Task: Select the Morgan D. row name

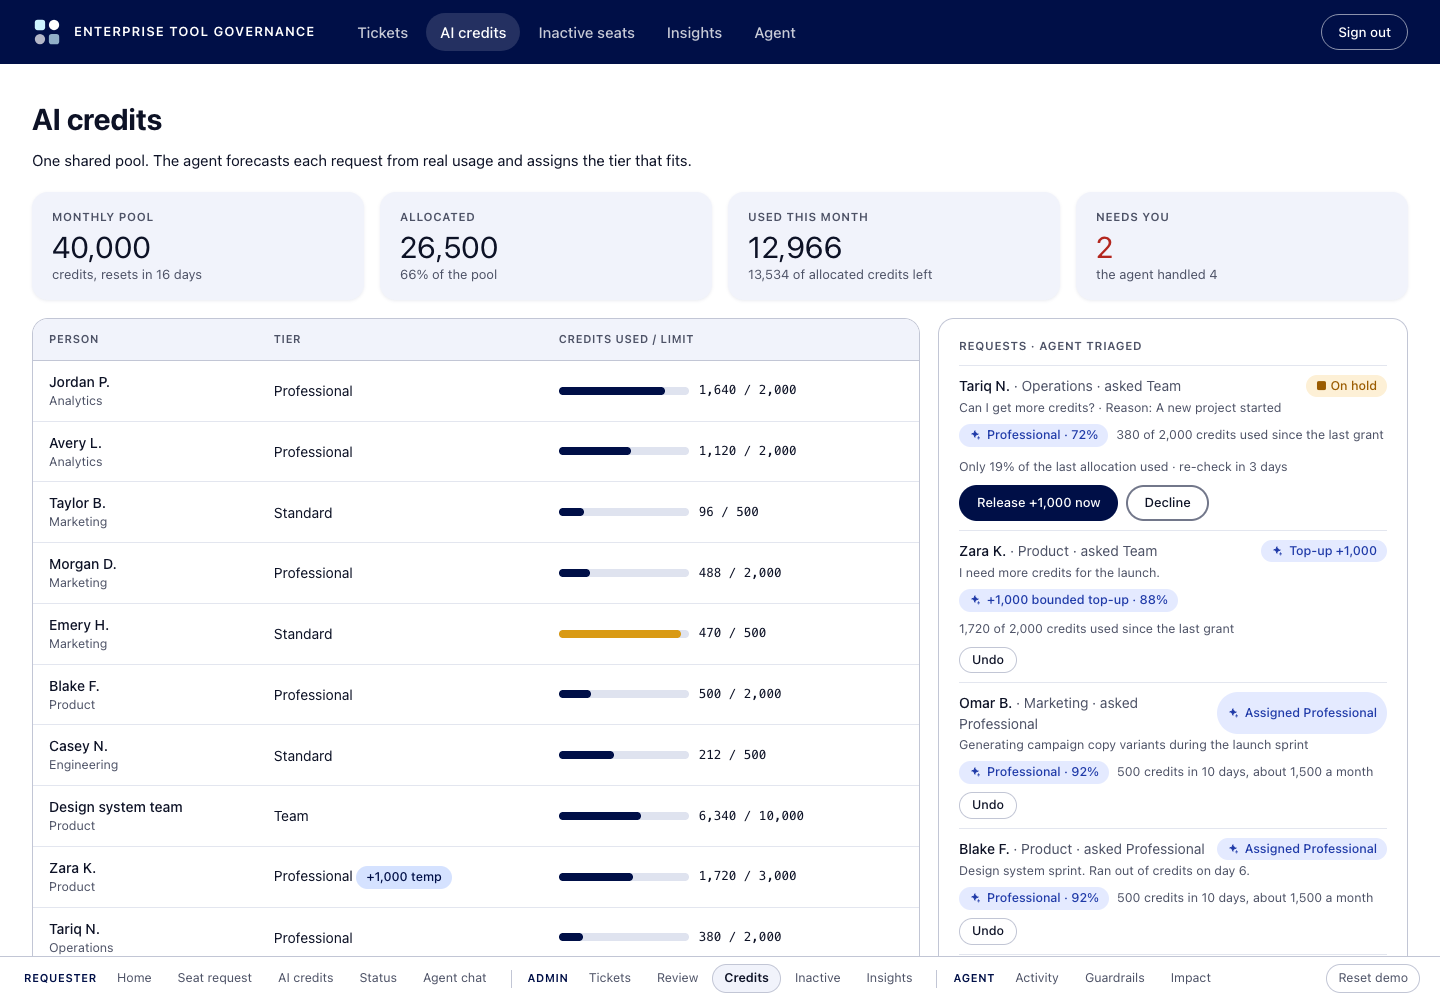Action: (x=83, y=564)
